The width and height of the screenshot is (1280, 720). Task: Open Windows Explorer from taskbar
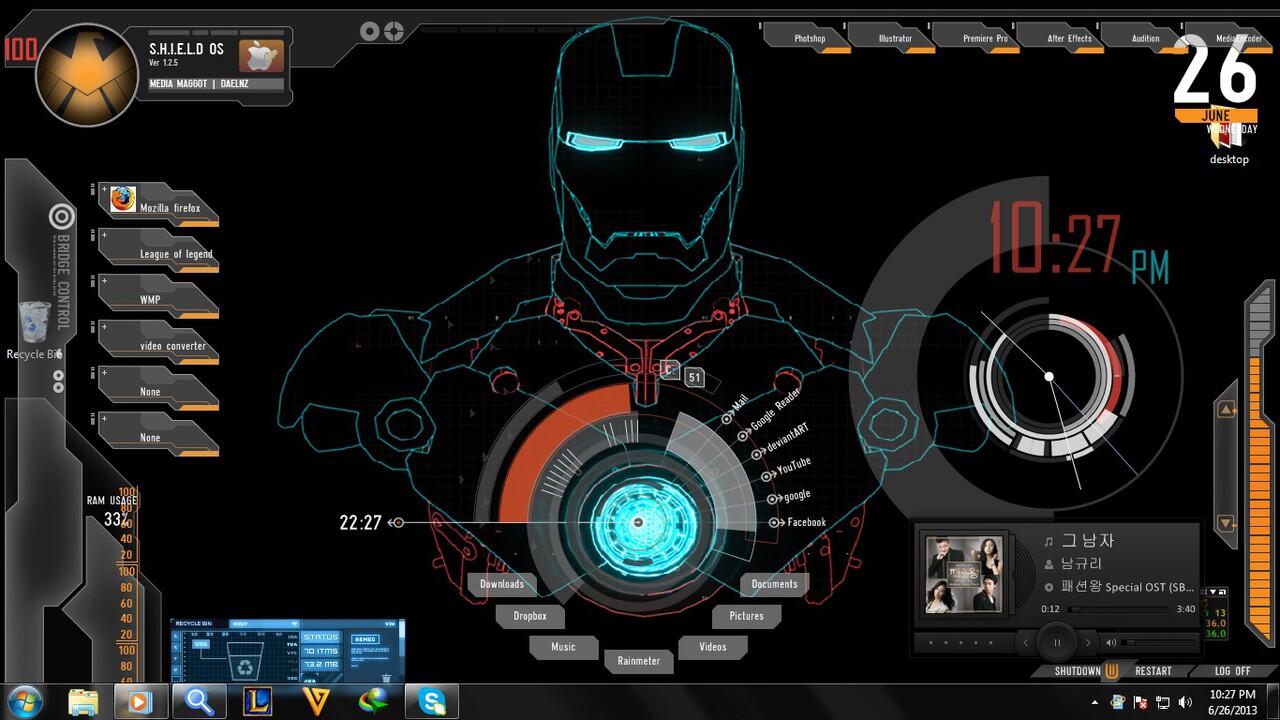[84, 702]
